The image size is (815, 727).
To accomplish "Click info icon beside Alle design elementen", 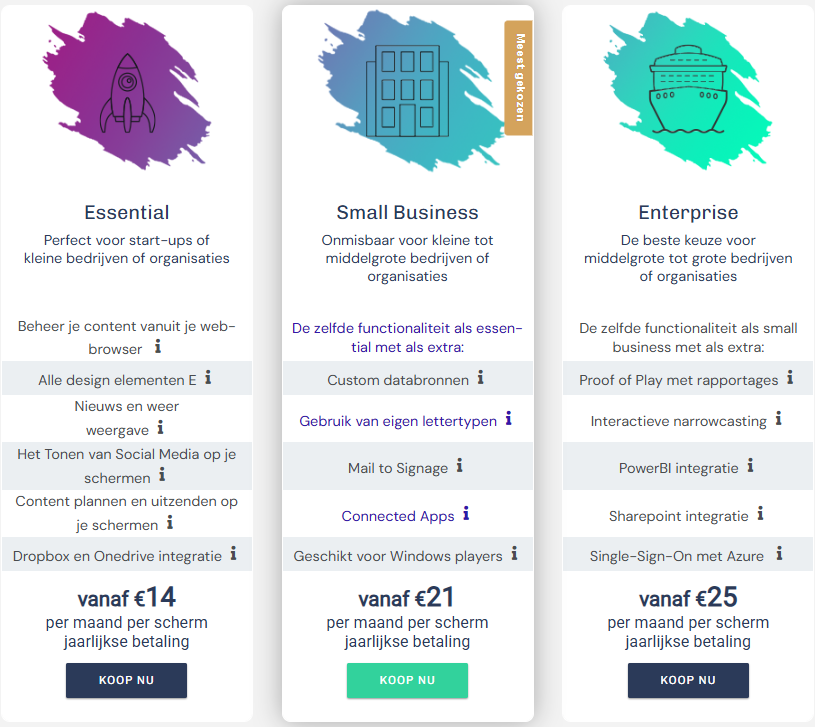I will pyautogui.click(x=208, y=377).
